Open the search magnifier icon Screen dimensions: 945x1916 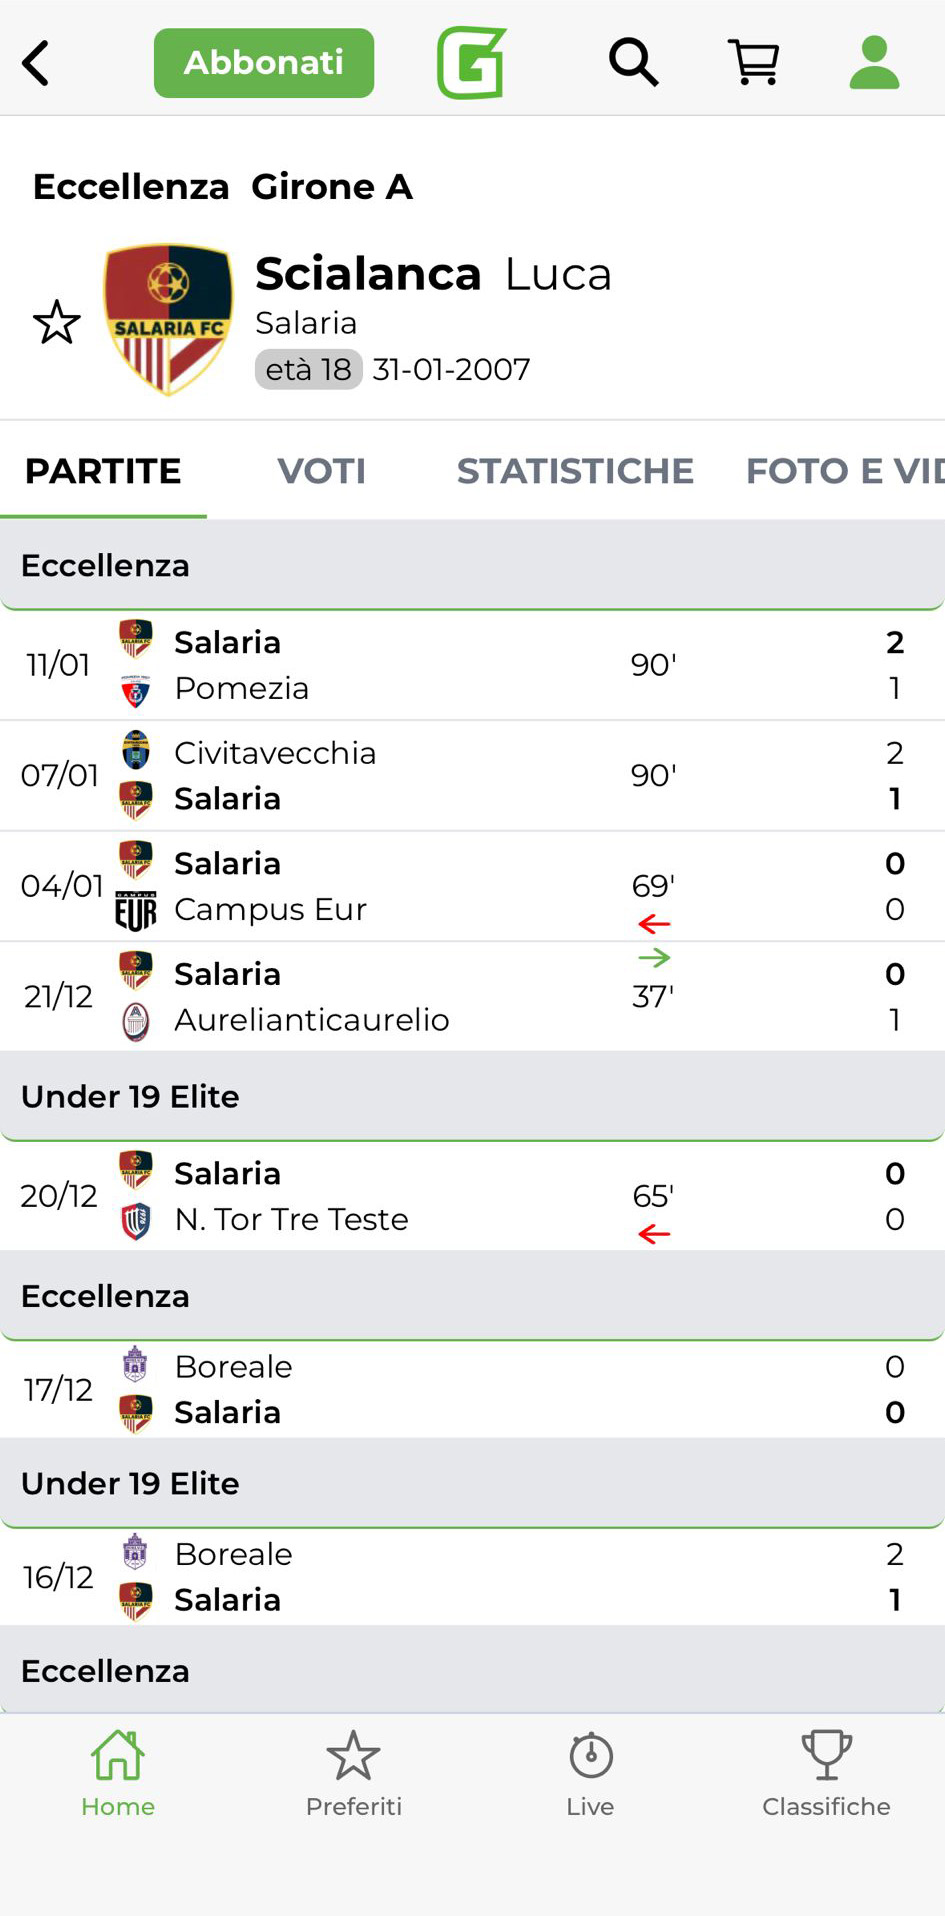[x=633, y=63]
